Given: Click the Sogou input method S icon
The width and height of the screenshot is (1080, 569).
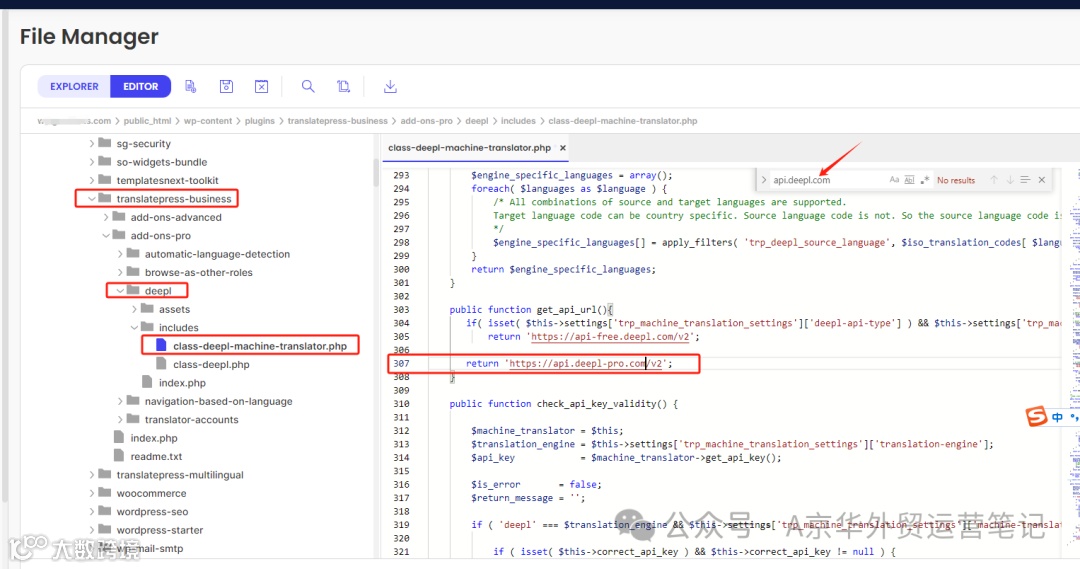Looking at the screenshot, I should pos(1037,416).
